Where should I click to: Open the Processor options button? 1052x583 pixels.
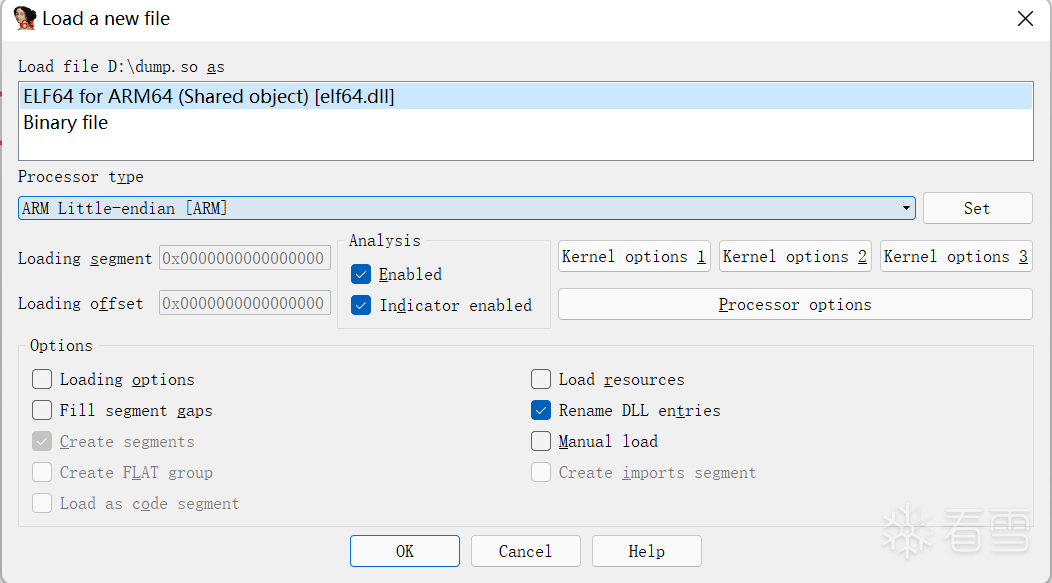click(x=795, y=305)
